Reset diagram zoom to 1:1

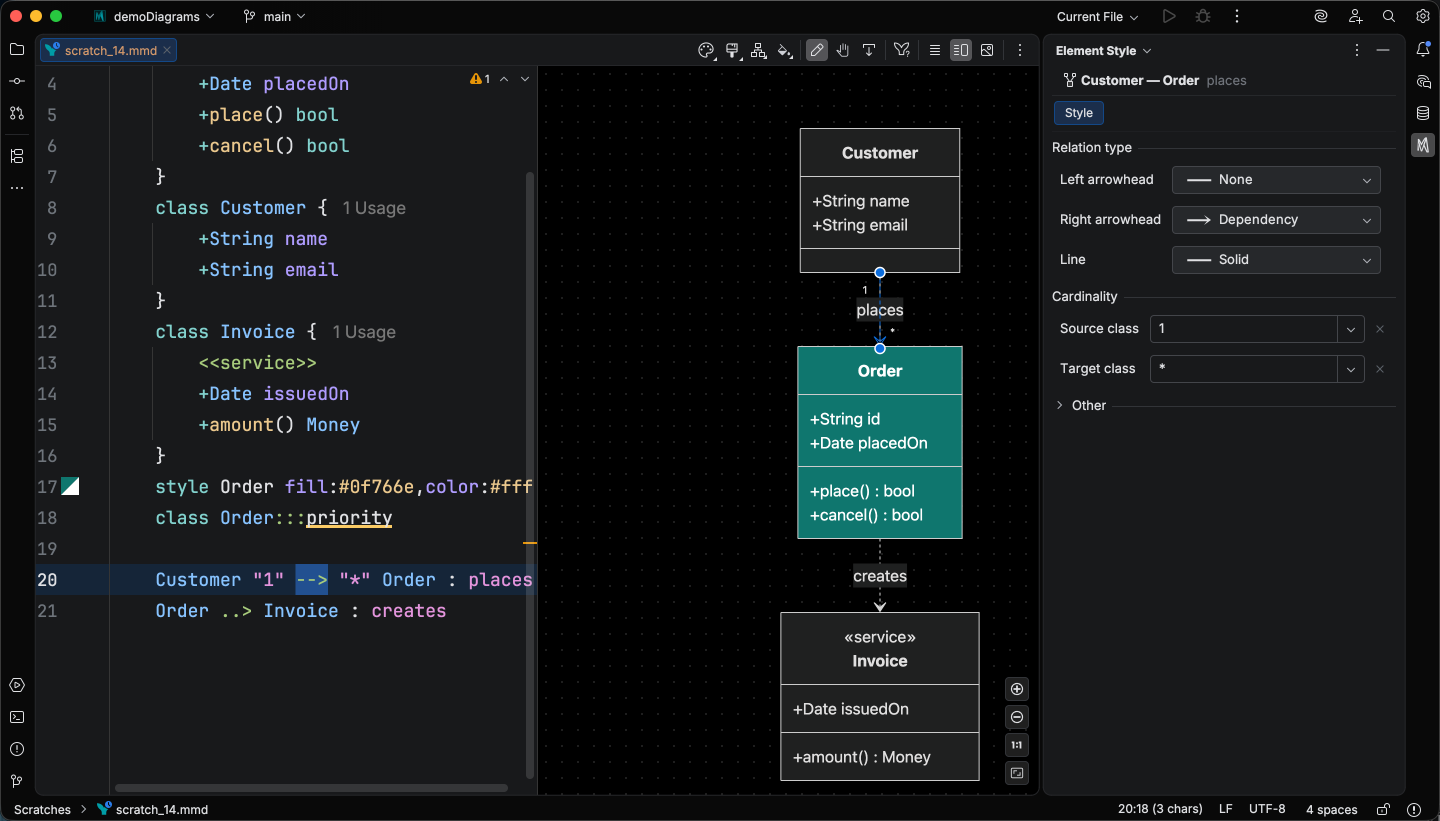click(1017, 745)
